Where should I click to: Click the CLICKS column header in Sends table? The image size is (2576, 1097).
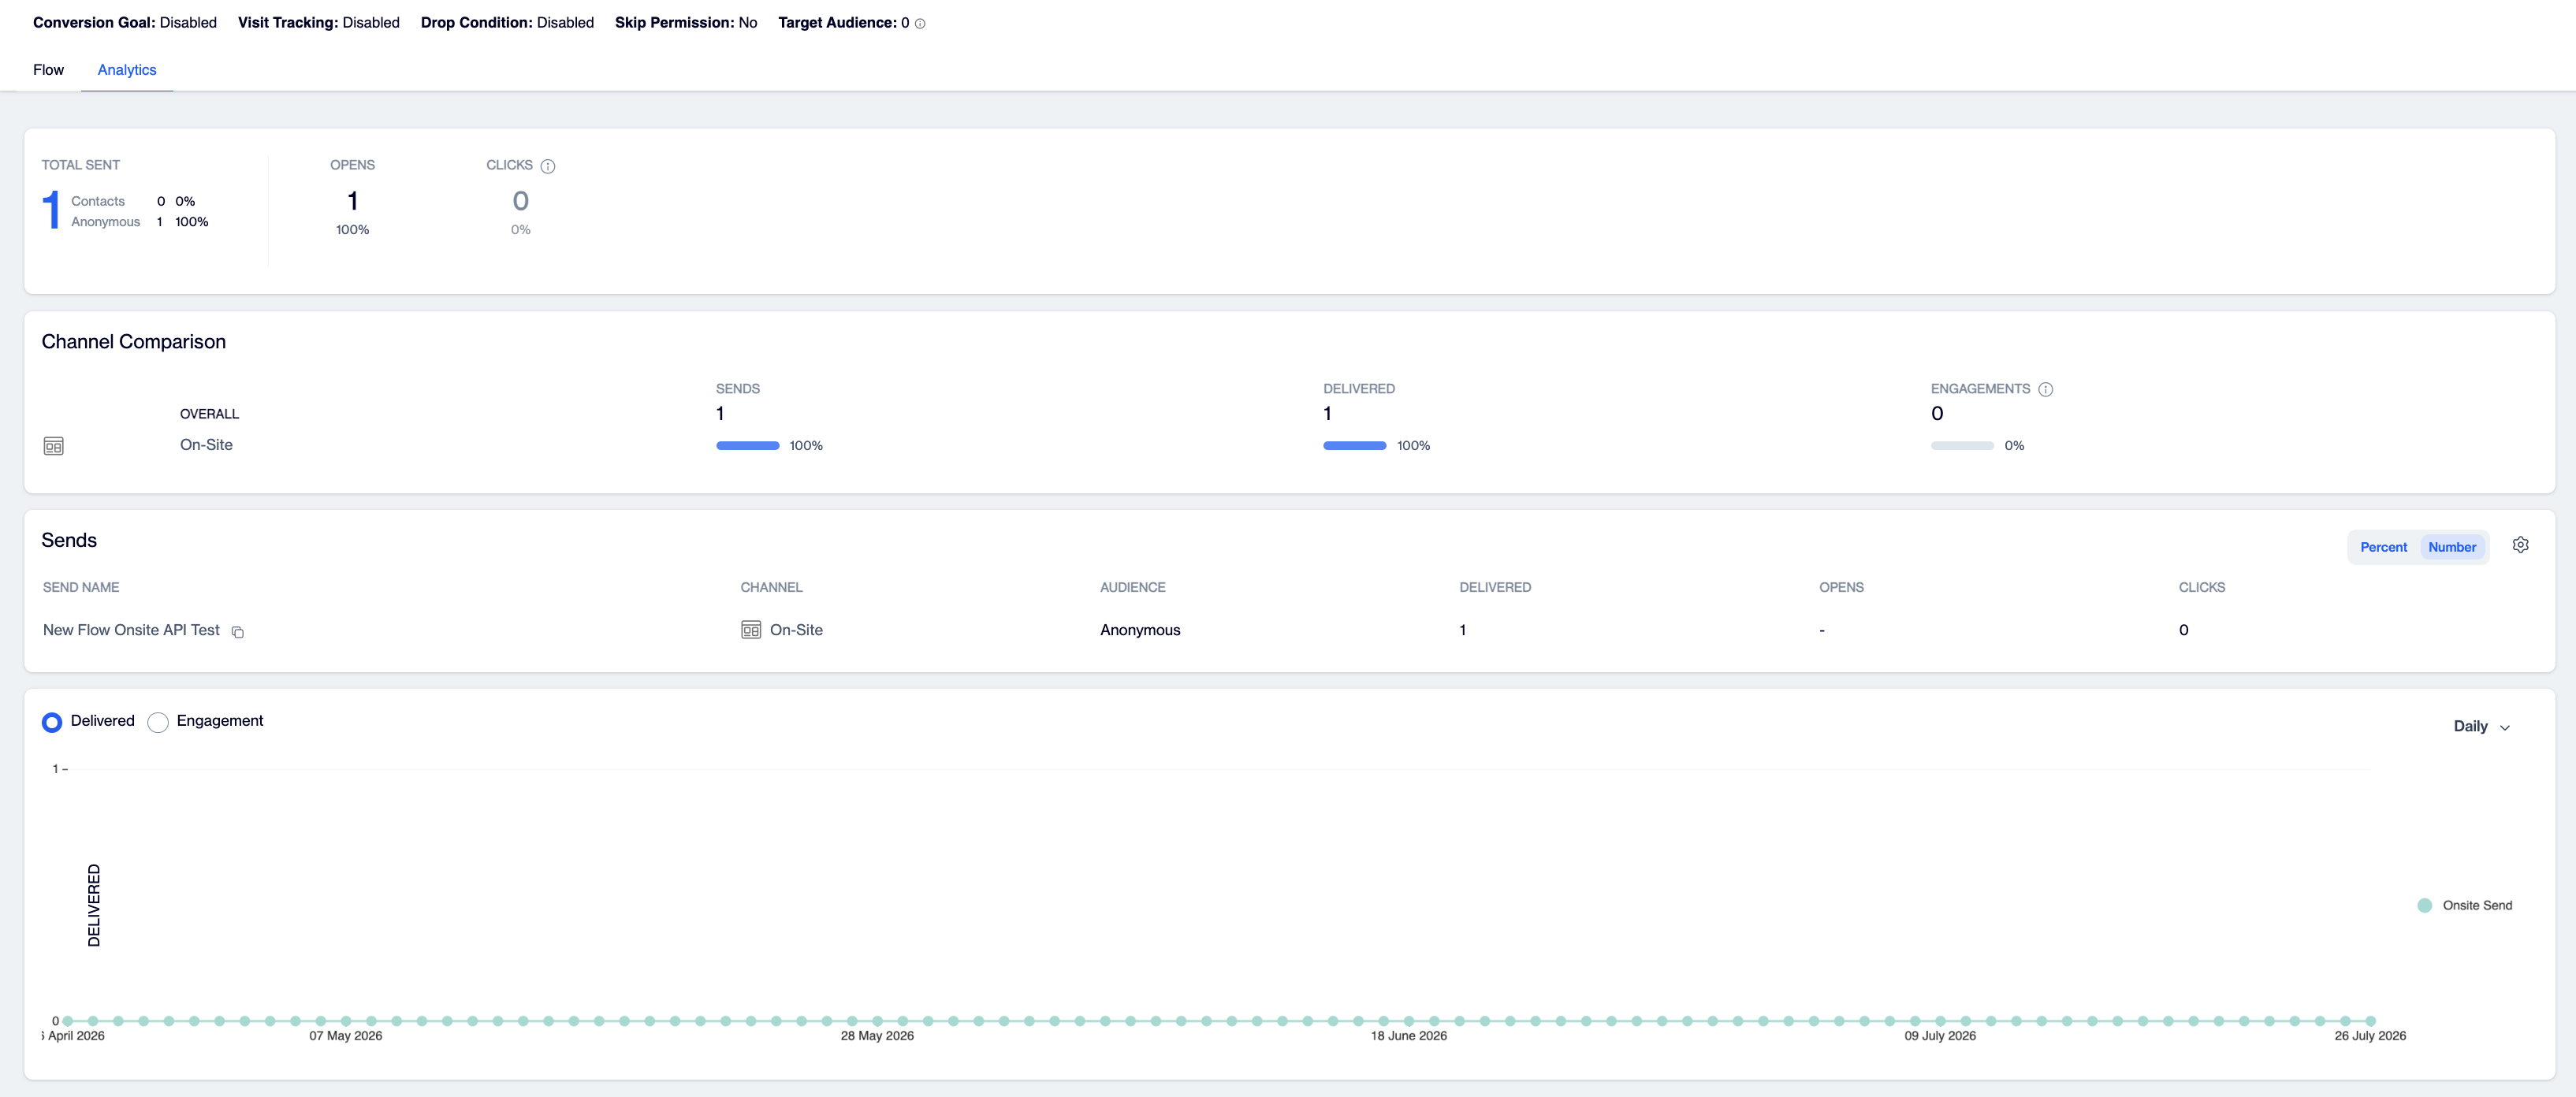click(2202, 588)
